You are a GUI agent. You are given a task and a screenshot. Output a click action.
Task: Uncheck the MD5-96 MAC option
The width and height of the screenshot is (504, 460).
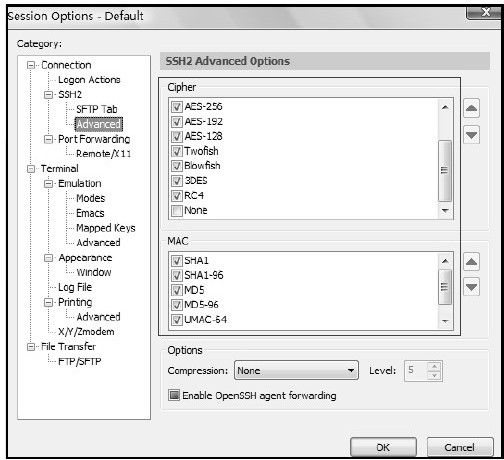pyautogui.click(x=177, y=305)
